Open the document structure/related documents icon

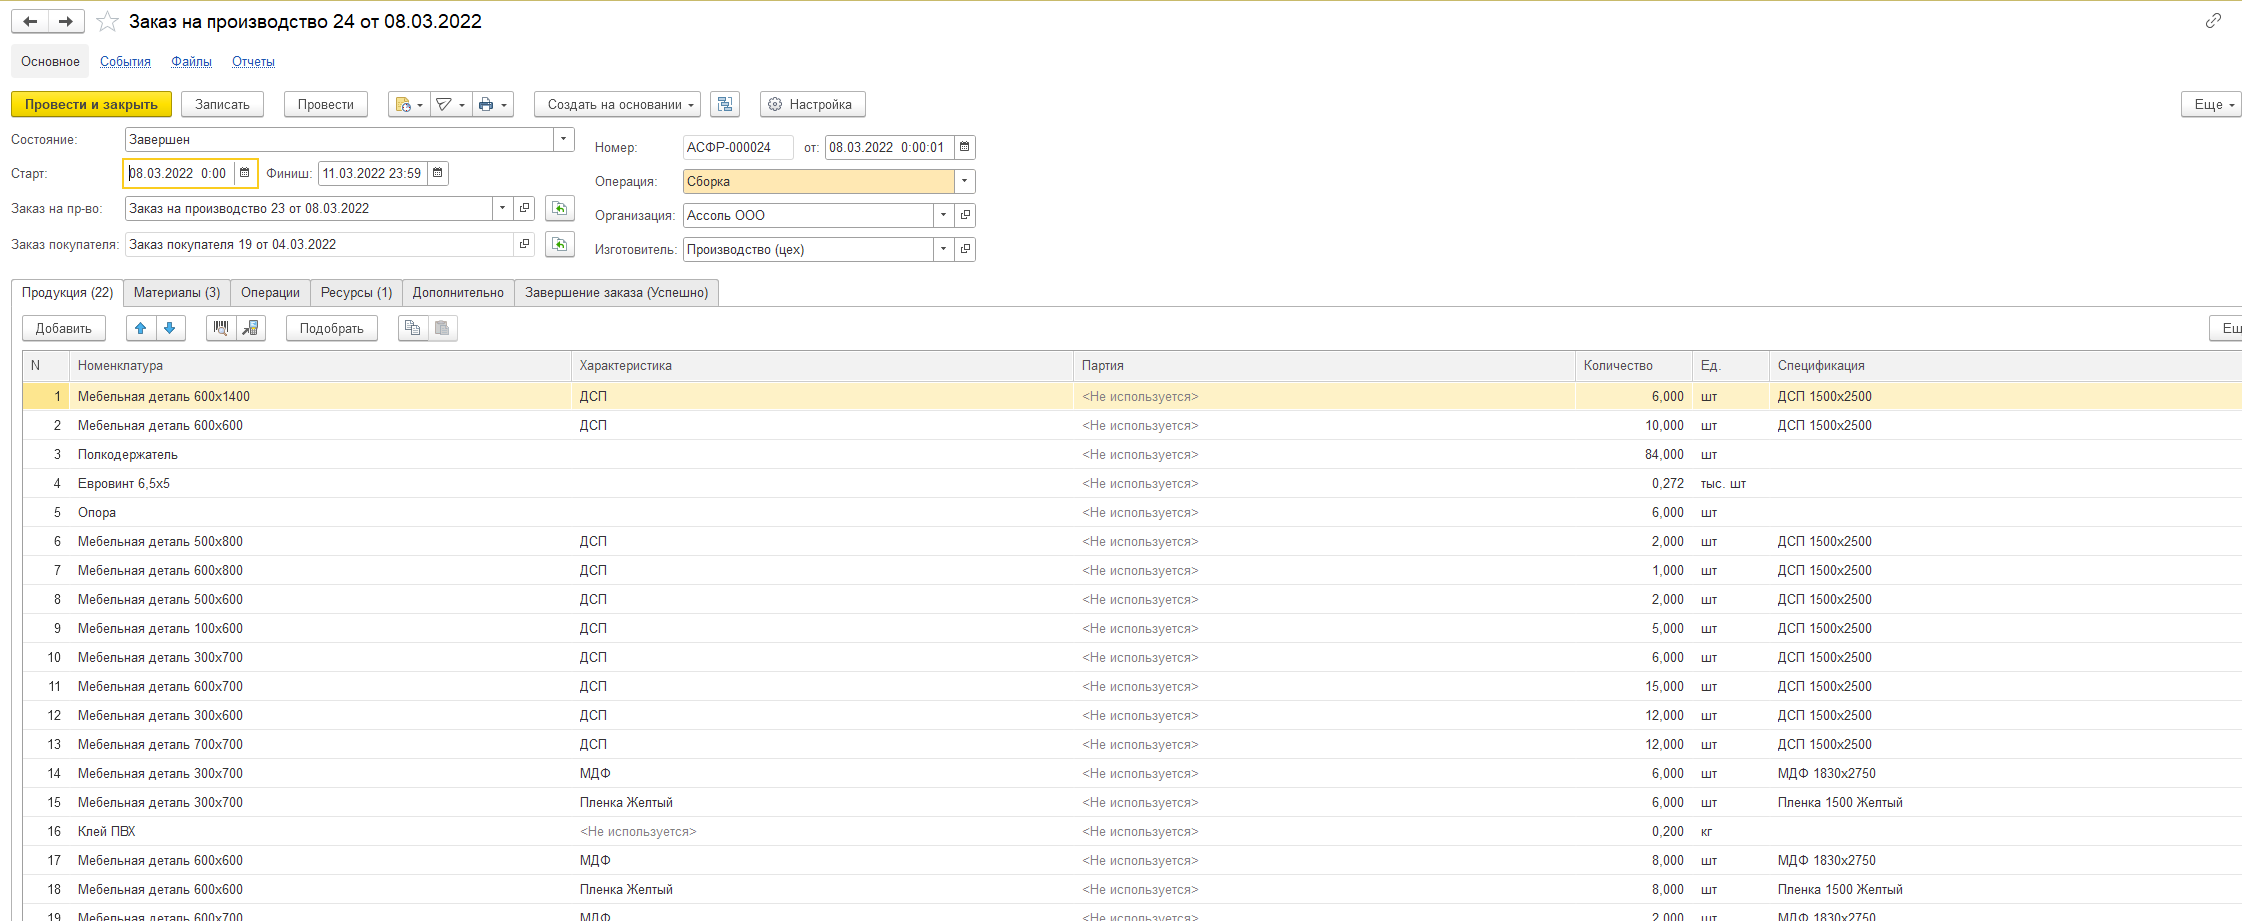click(725, 105)
